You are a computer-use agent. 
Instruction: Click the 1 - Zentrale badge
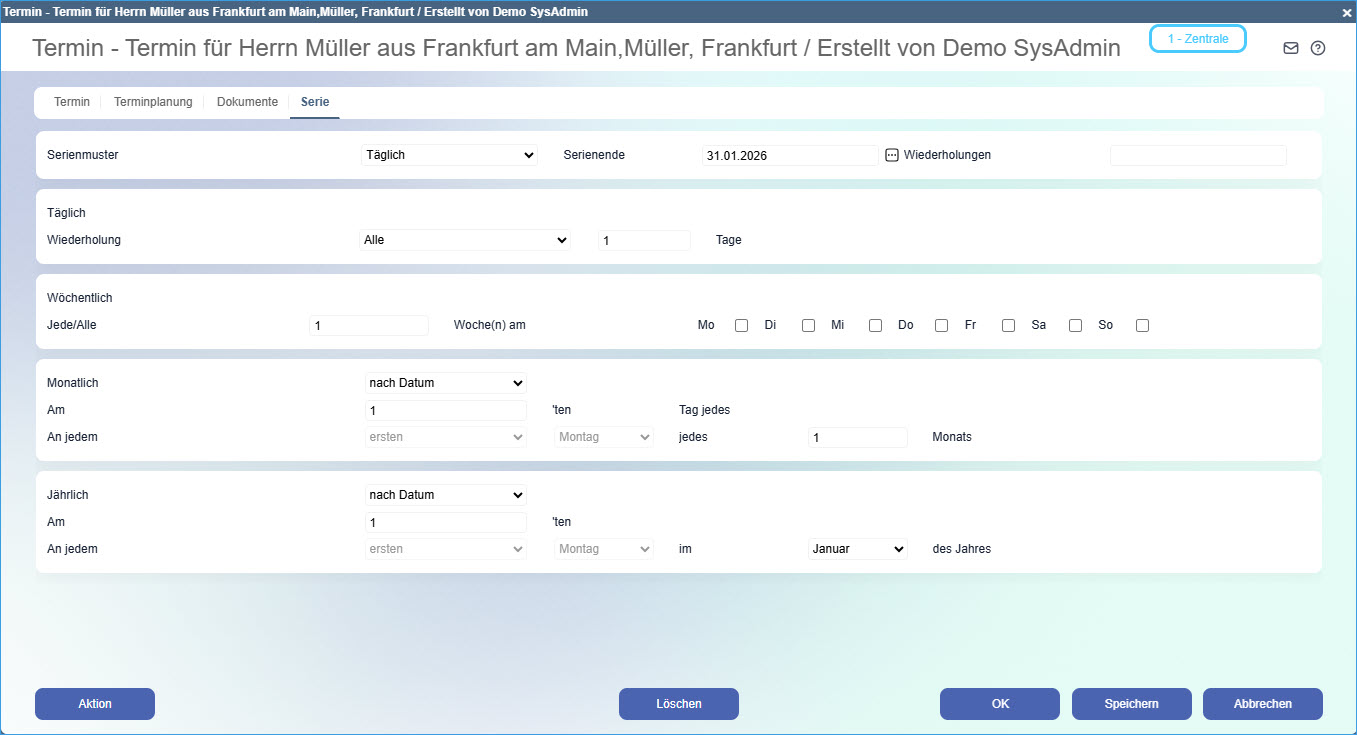pos(1197,39)
